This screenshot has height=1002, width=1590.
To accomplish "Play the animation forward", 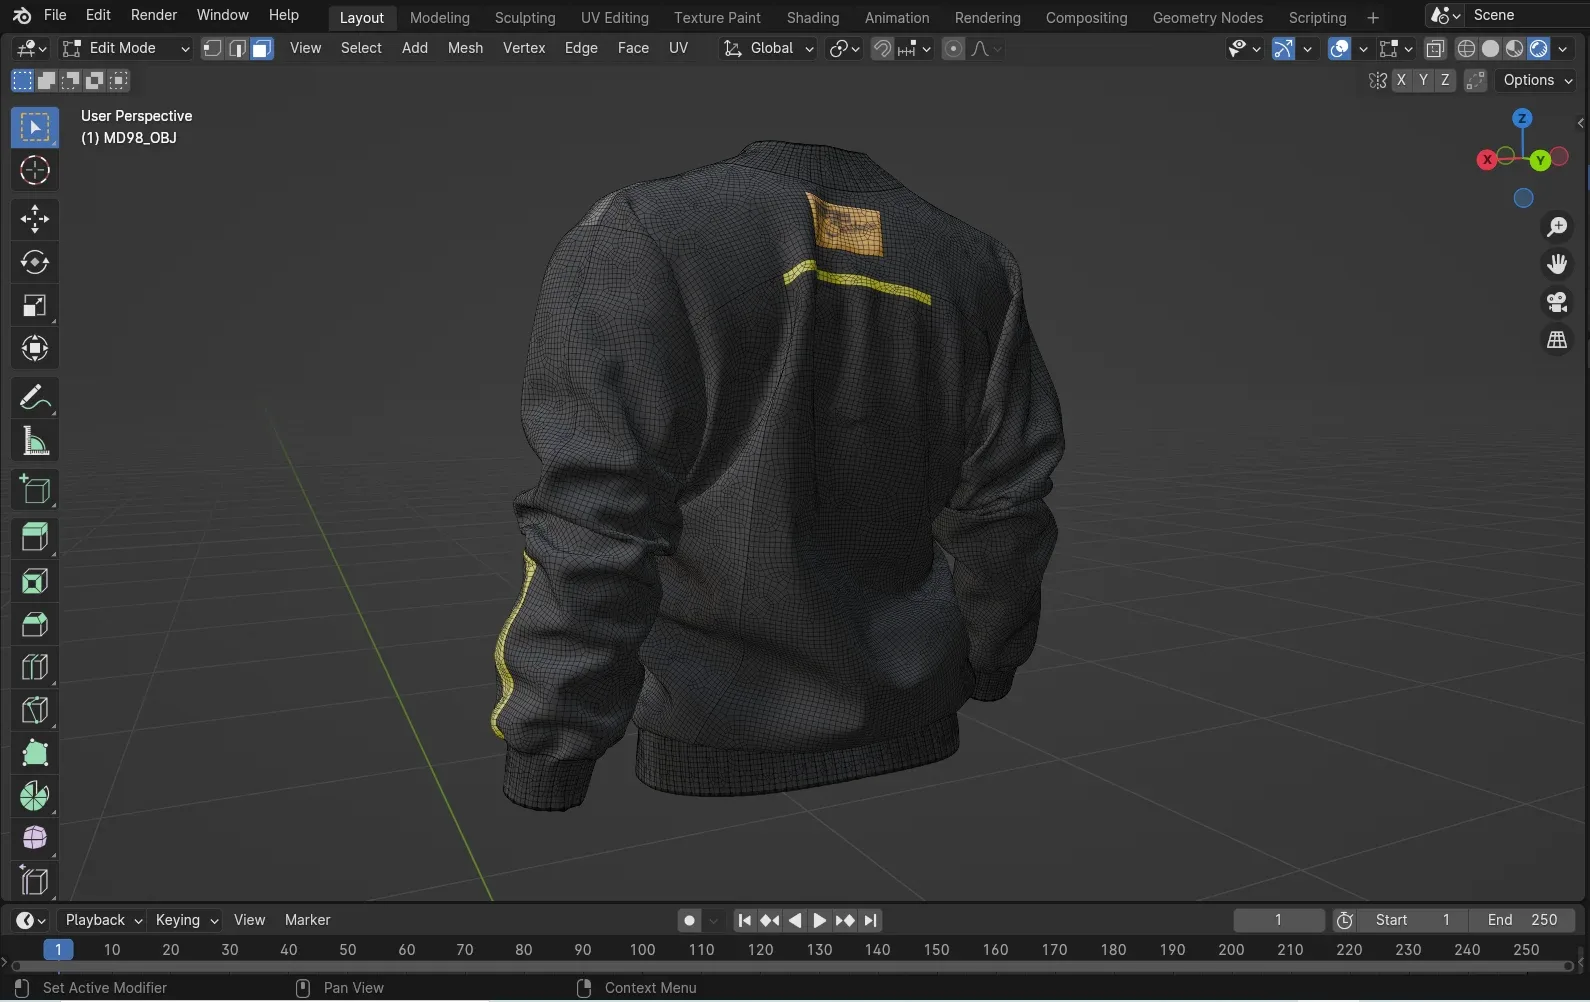I will (819, 921).
